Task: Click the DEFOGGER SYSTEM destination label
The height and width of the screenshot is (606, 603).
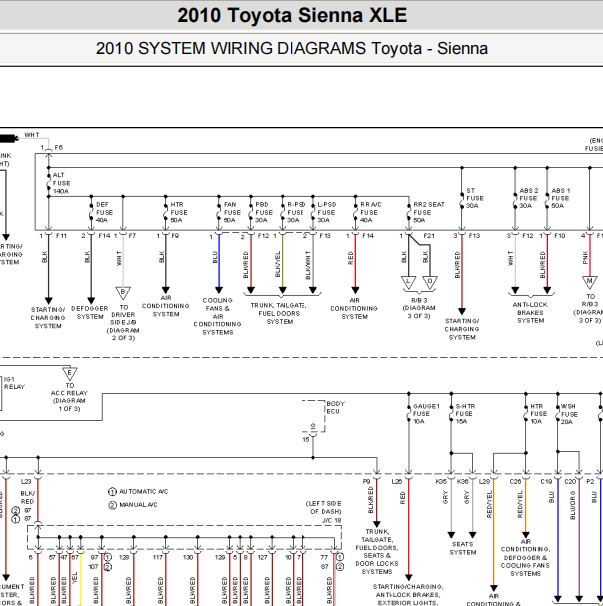Action: click(90, 312)
